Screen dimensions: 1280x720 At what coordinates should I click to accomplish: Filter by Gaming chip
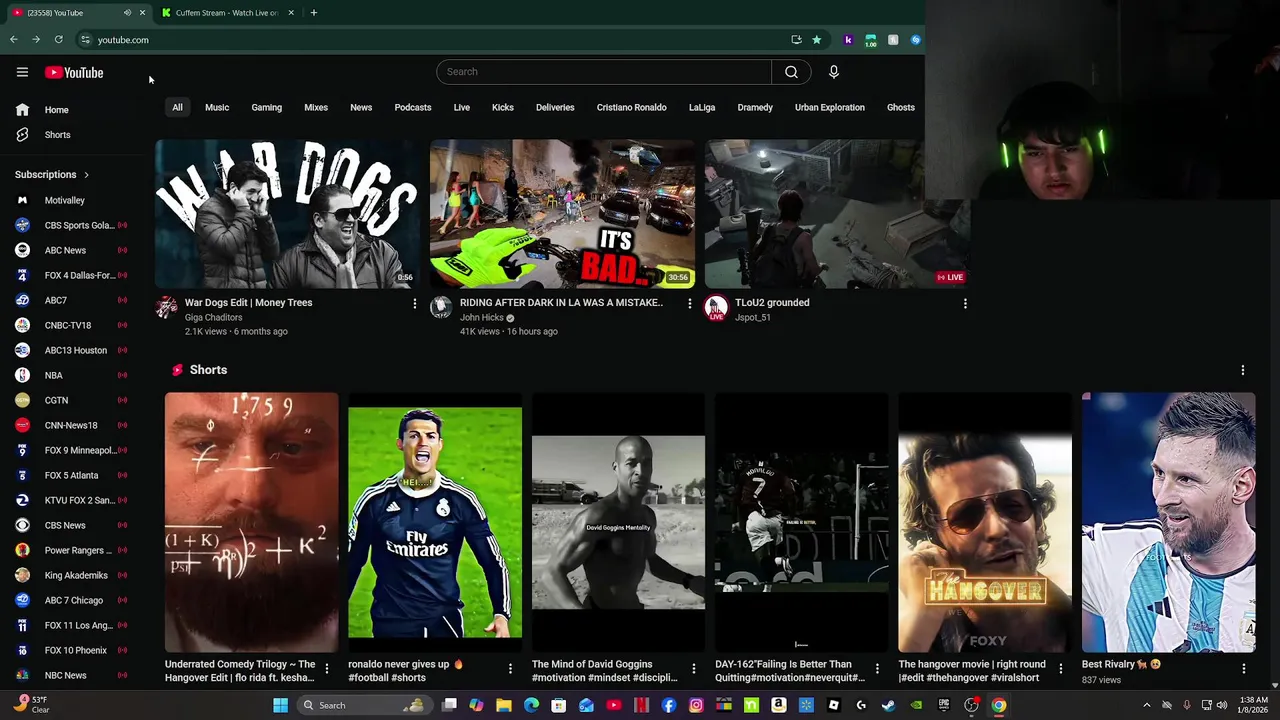click(x=266, y=107)
